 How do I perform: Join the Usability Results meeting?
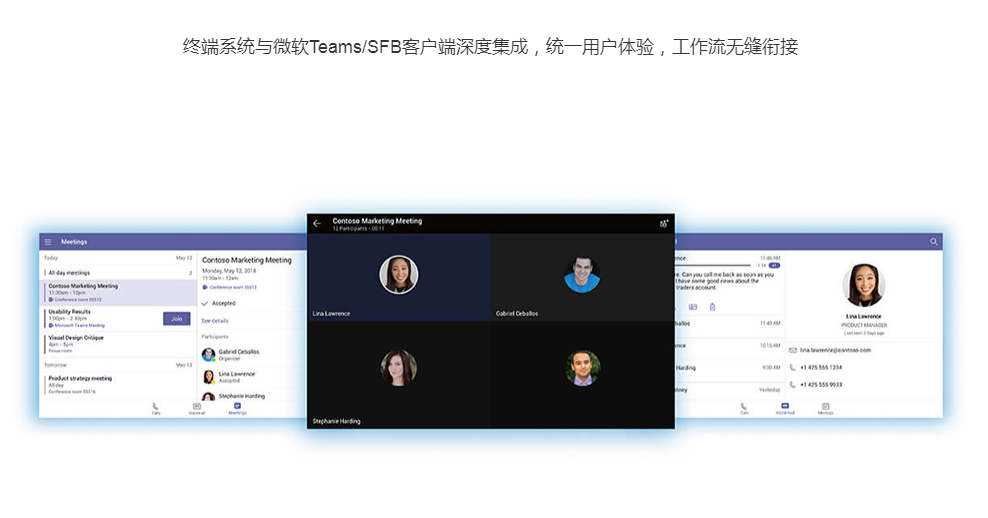pos(176,319)
